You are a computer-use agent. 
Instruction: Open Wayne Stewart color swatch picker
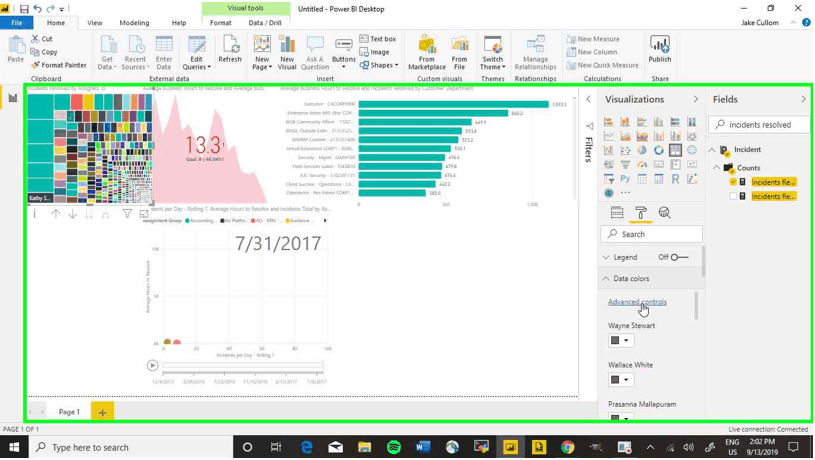[x=621, y=340]
